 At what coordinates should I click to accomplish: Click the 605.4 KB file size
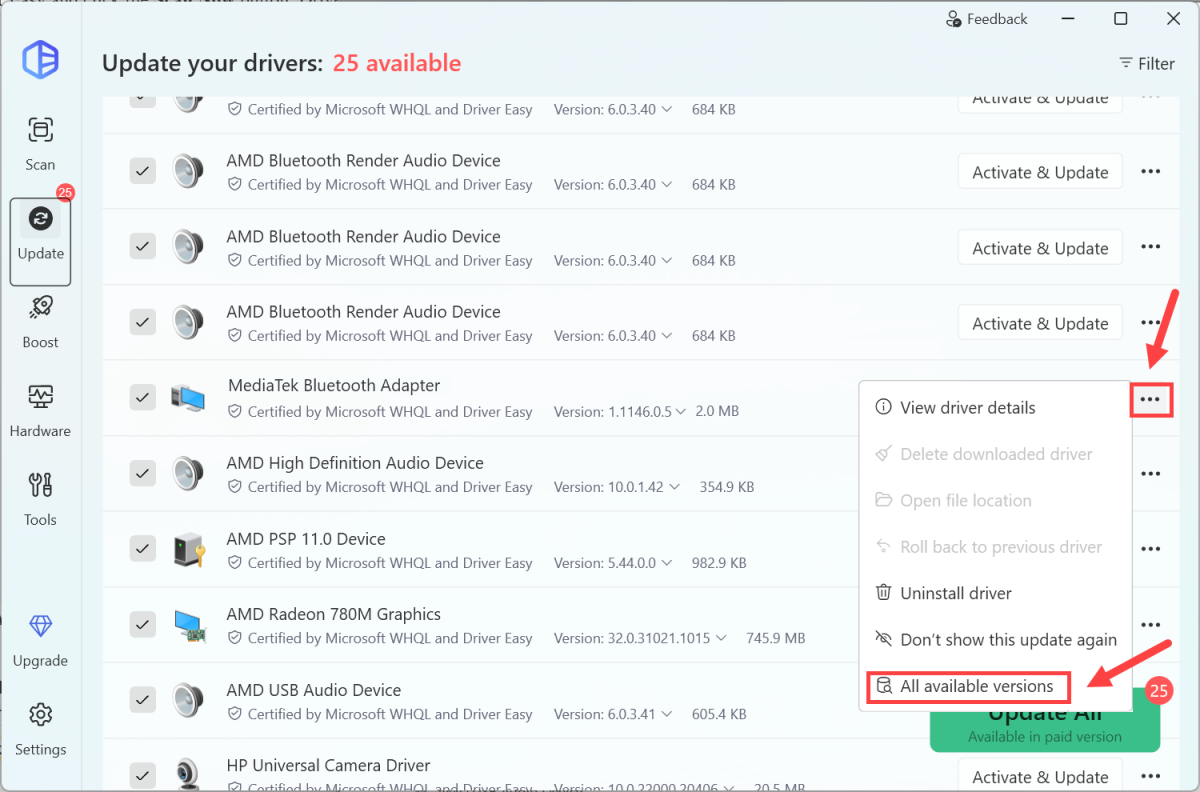[x=719, y=714]
